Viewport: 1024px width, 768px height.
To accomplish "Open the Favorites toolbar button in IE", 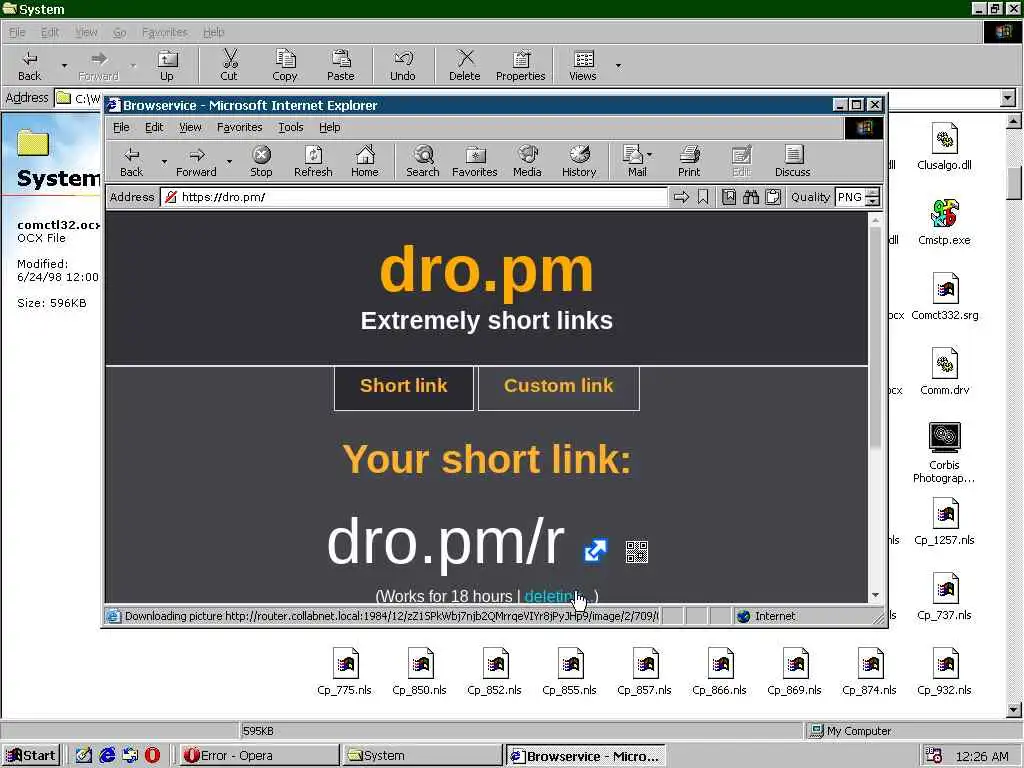I will click(x=475, y=161).
